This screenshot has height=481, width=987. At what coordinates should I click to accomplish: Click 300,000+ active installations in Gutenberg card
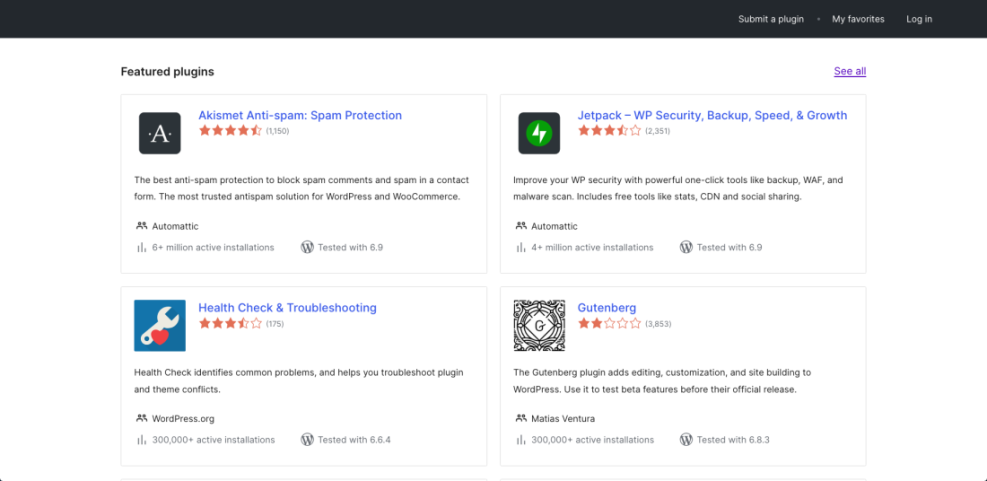(x=592, y=440)
